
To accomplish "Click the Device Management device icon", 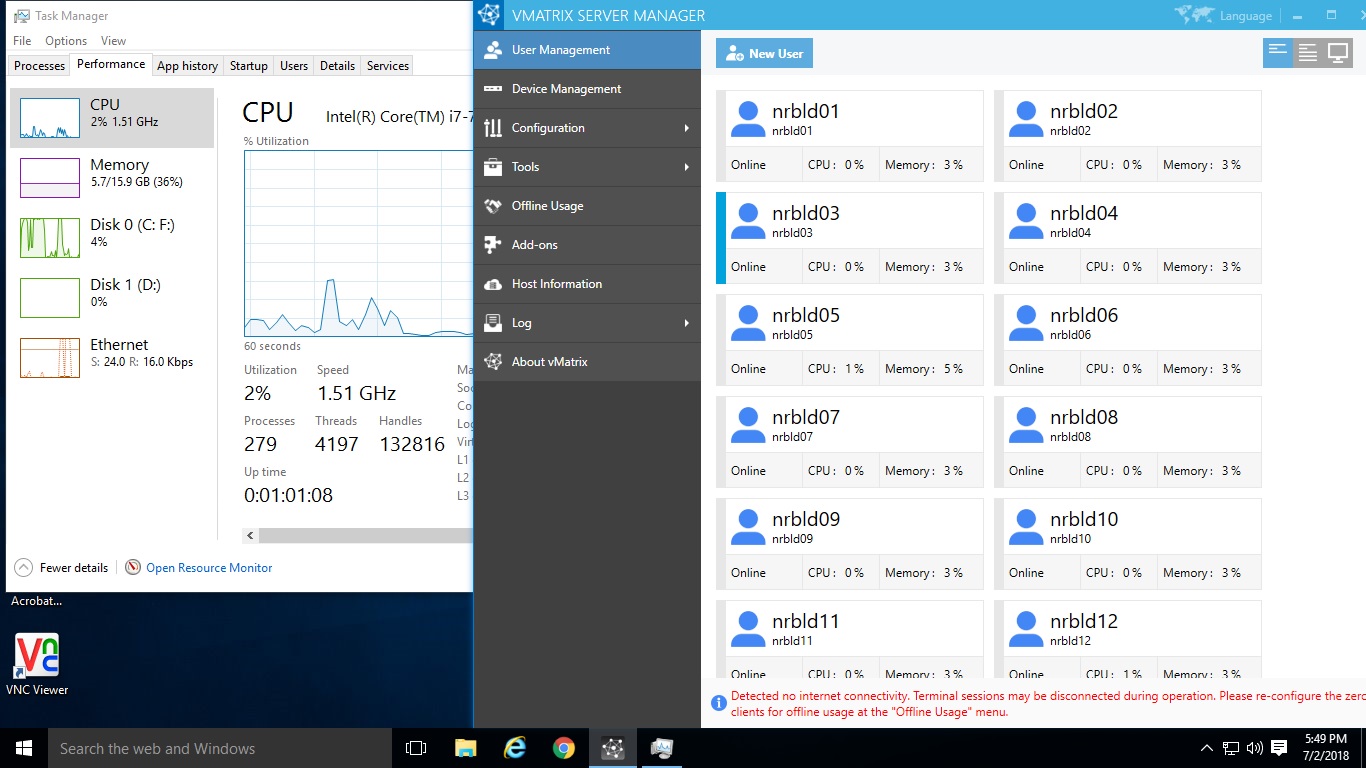I will click(492, 89).
